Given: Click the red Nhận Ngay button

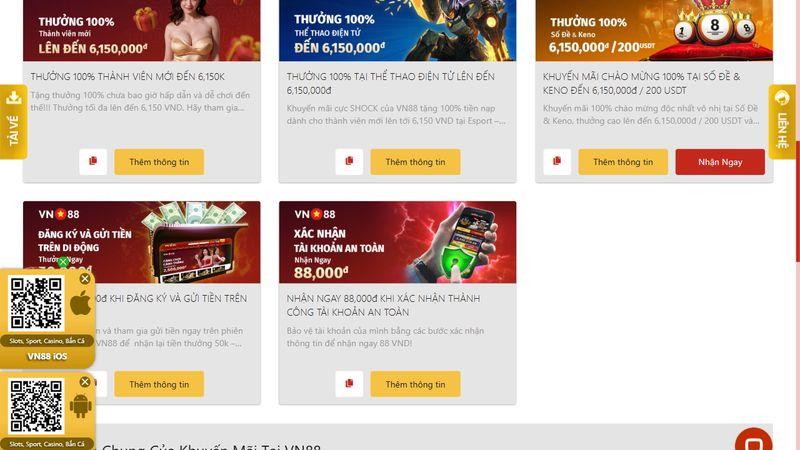Looking at the screenshot, I should (720, 162).
